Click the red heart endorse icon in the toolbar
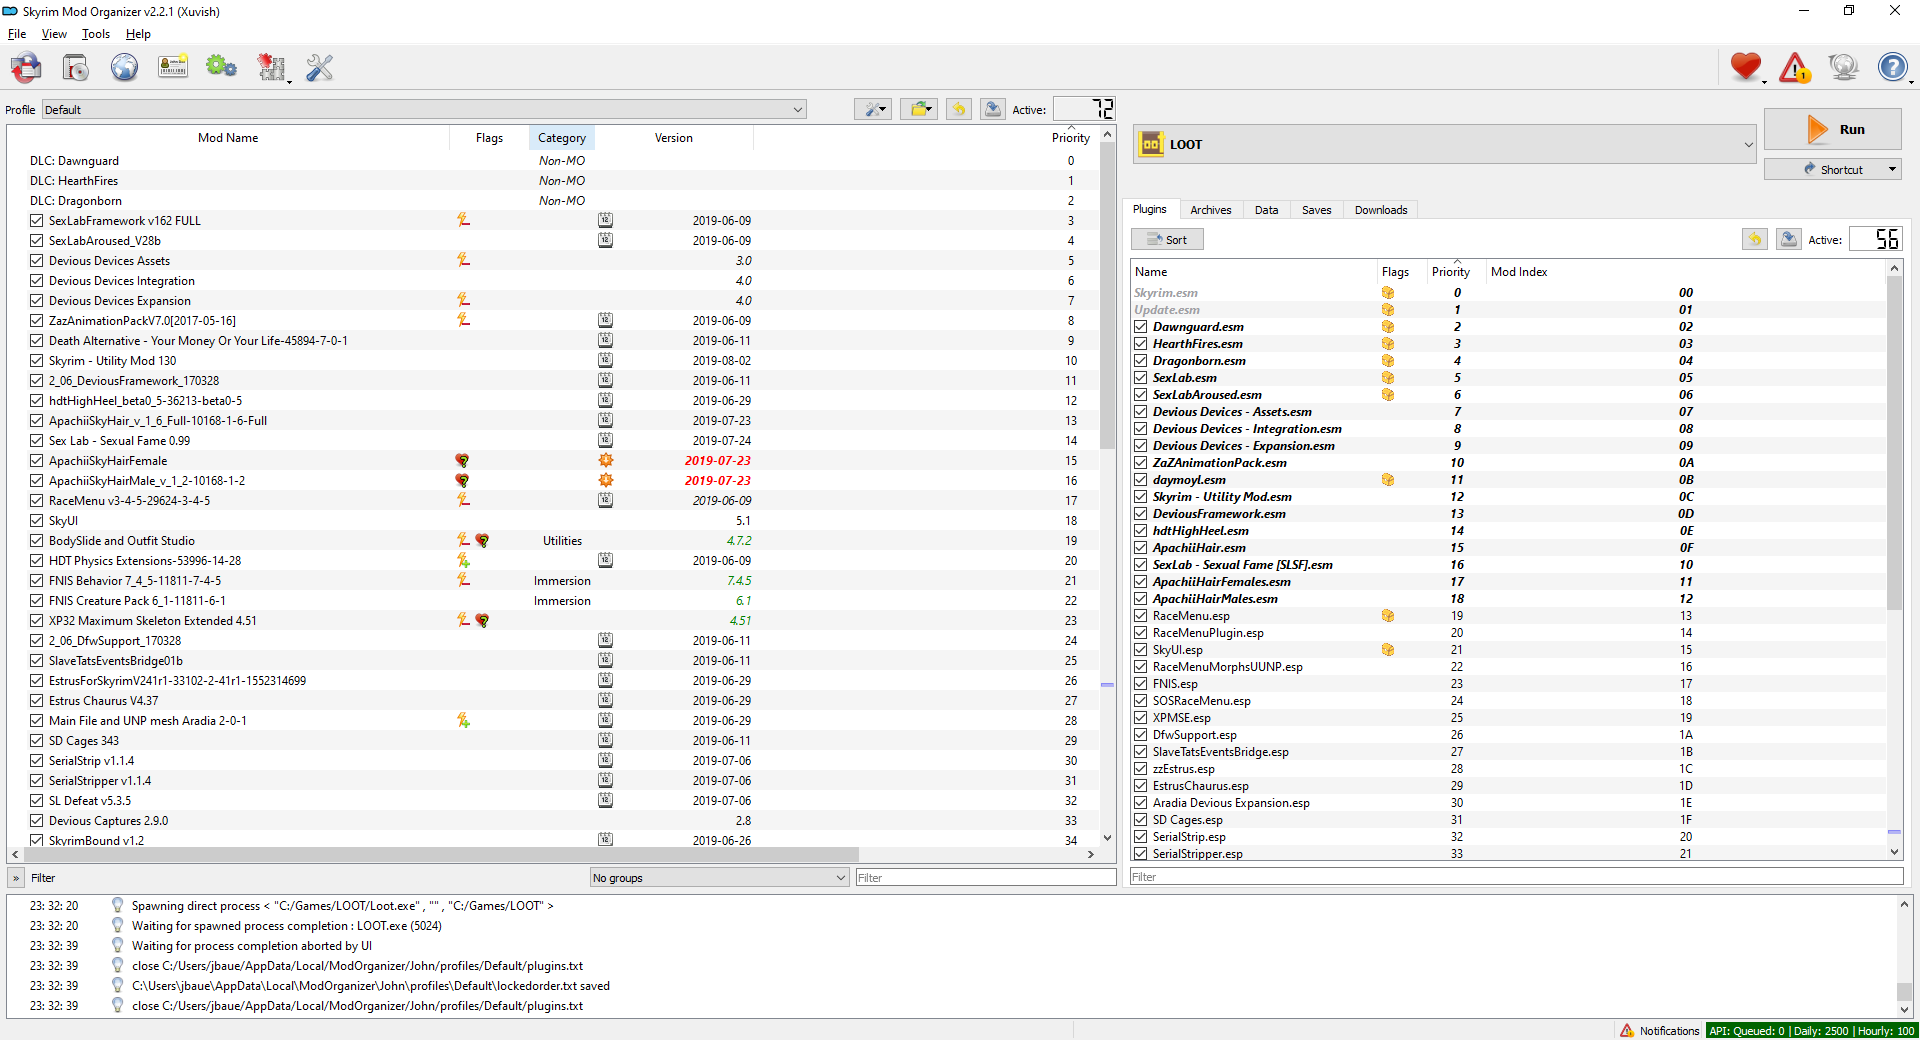The width and height of the screenshot is (1920, 1040). [1746, 68]
